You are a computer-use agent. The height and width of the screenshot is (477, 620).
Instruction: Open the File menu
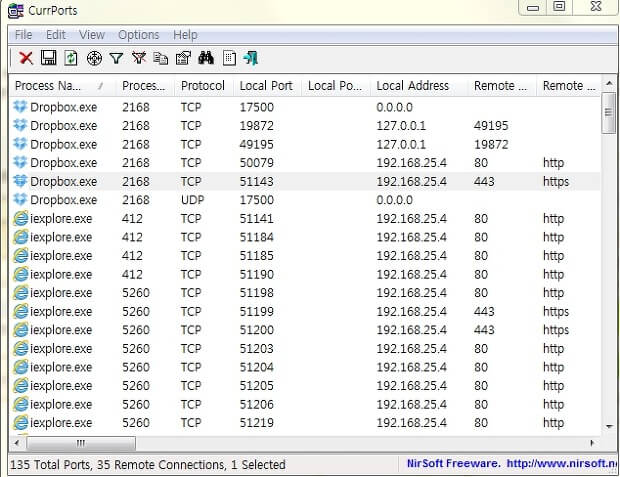(x=23, y=35)
